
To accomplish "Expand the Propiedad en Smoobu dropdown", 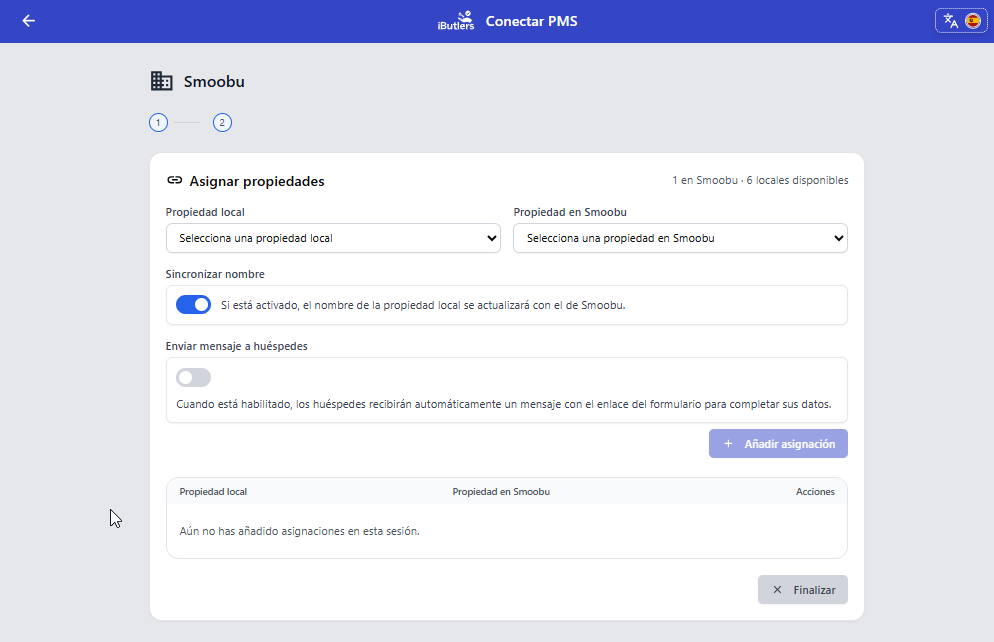I will tap(680, 238).
